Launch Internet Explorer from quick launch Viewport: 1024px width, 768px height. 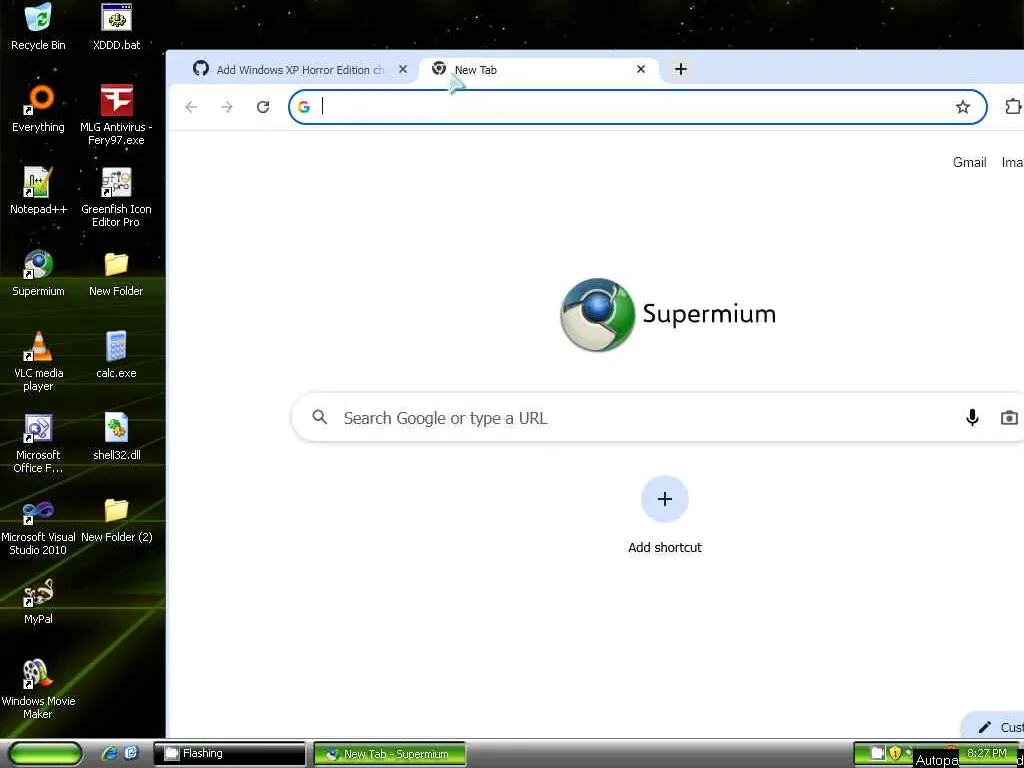(109, 754)
